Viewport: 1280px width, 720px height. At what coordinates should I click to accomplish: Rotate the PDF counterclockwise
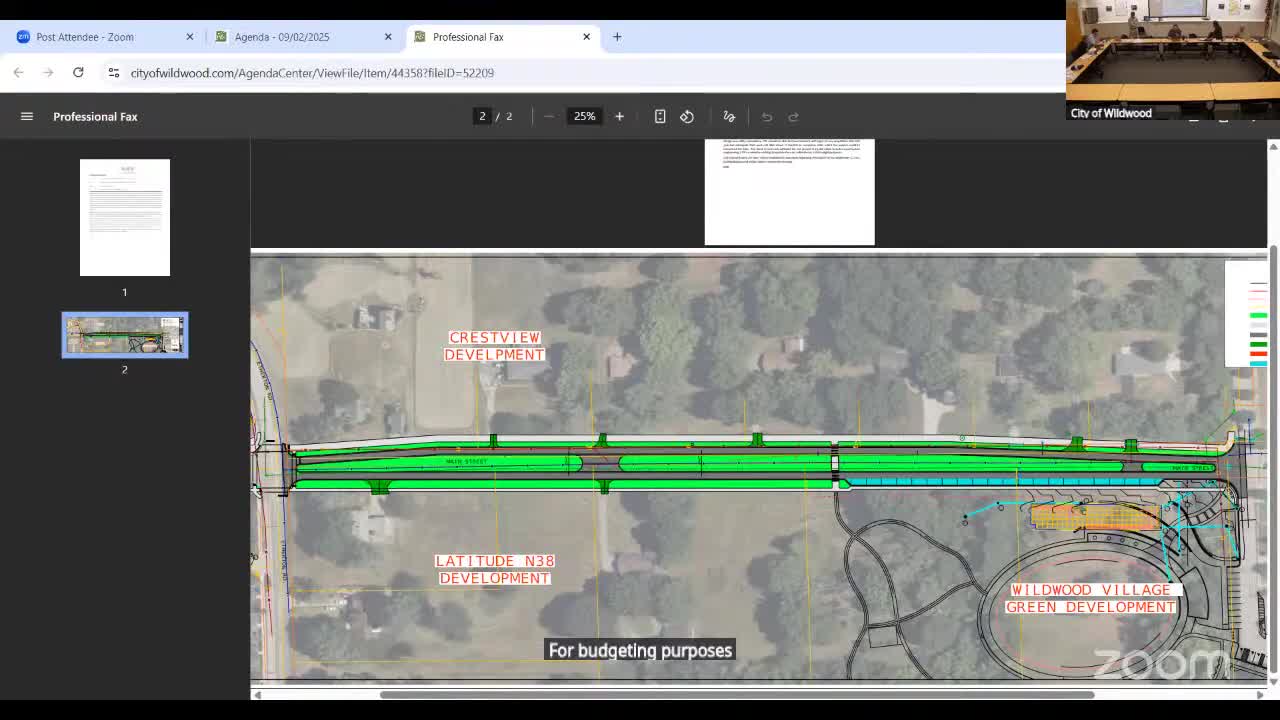click(687, 116)
